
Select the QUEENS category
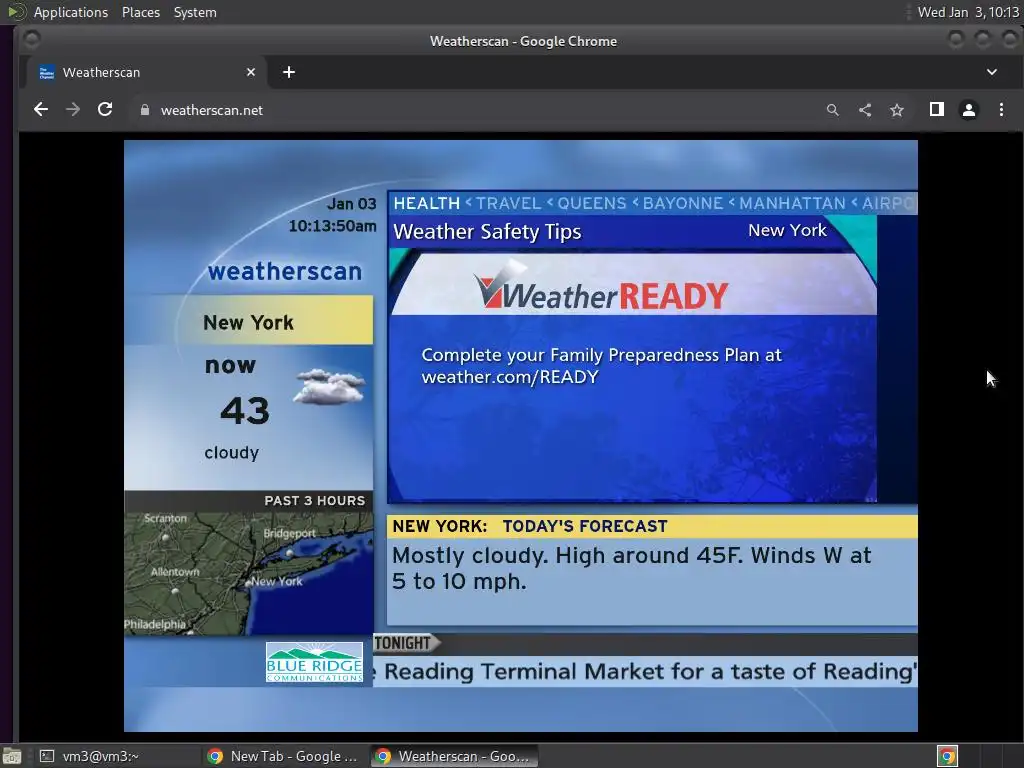(x=592, y=203)
